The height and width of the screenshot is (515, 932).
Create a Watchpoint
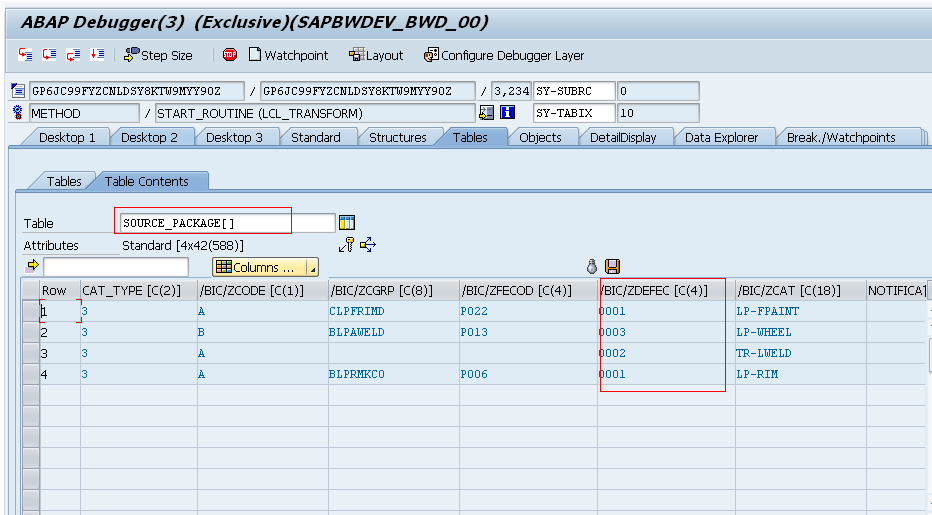coord(288,55)
